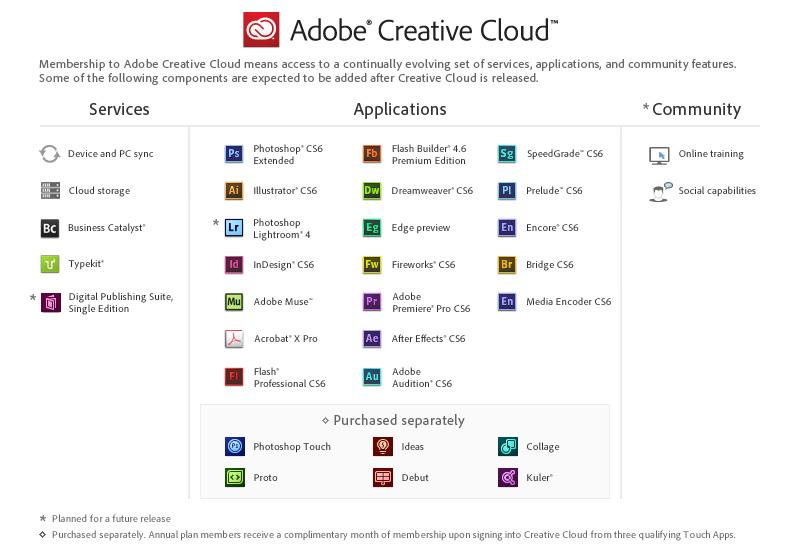This screenshot has height=548, width=800.
Task: Open the Dreamweaver CS6 icon
Action: point(372,190)
